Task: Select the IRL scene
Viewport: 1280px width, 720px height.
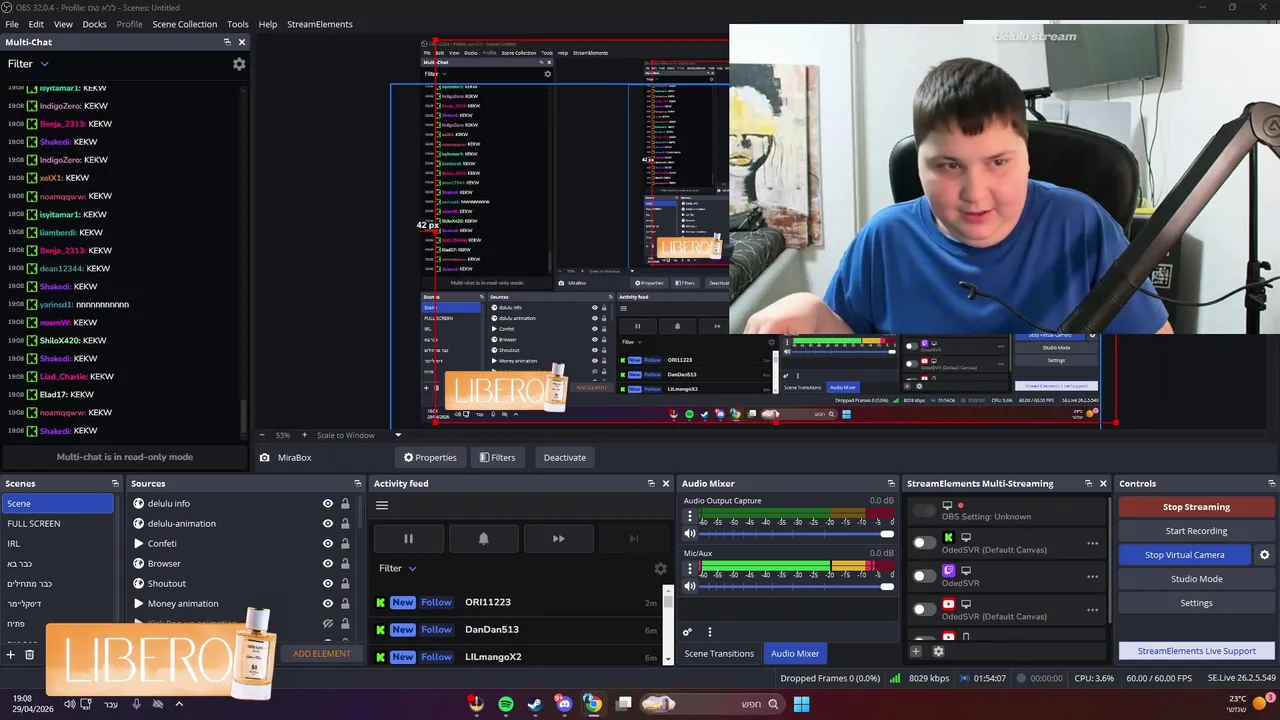Action: [x=58, y=543]
